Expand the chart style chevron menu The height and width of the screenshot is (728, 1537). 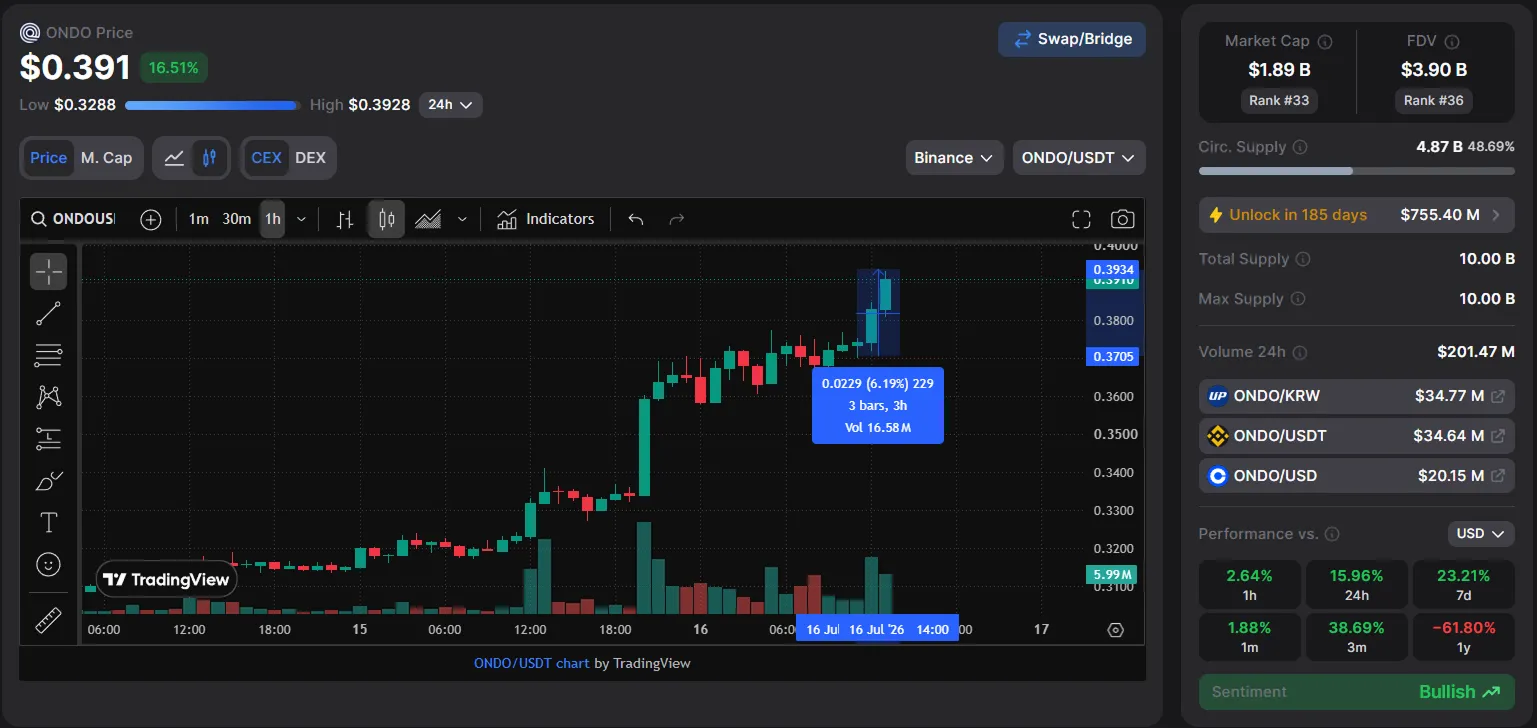pos(462,219)
